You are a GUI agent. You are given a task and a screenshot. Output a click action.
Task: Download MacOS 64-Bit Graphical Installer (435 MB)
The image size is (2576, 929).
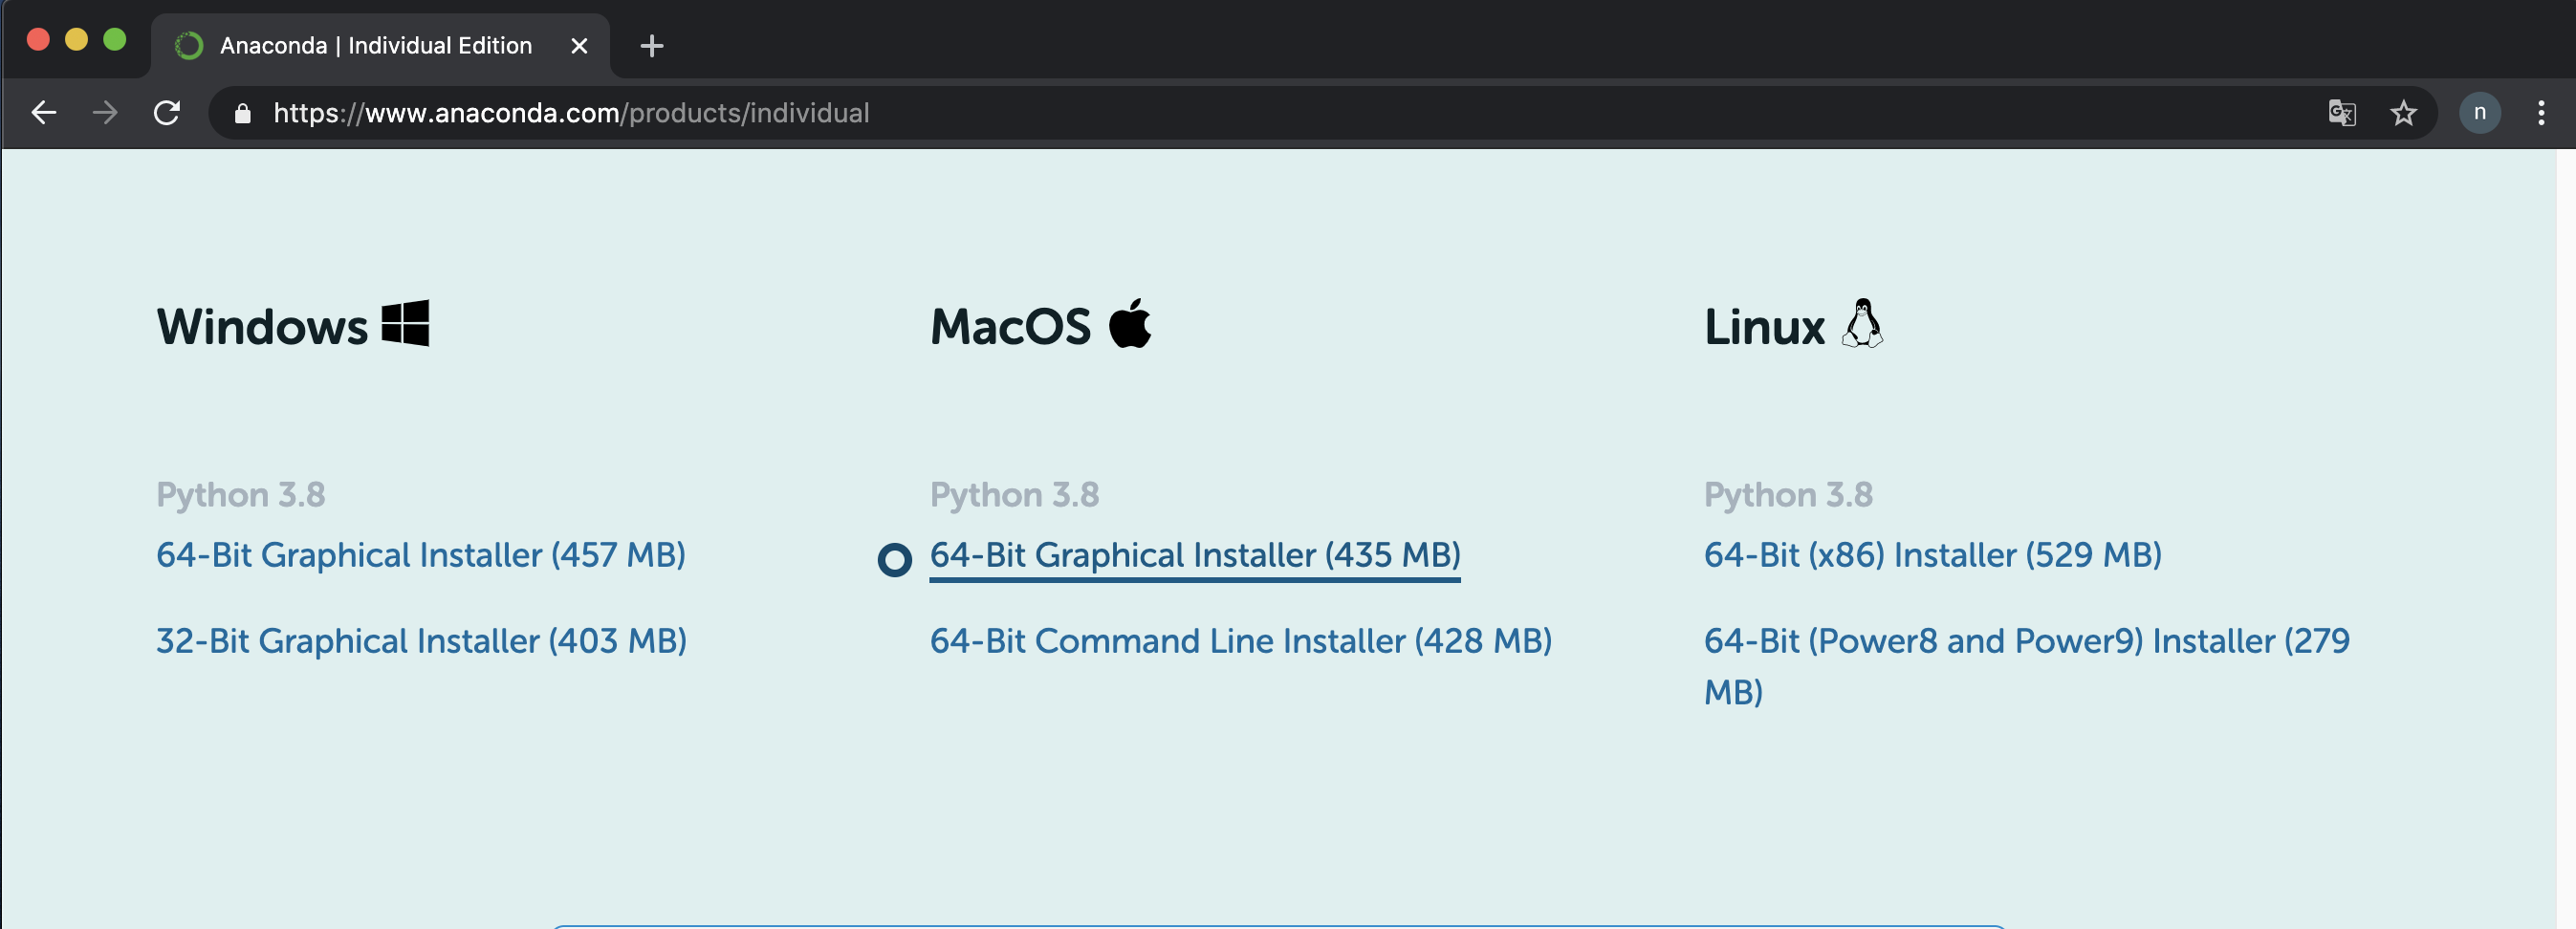pyautogui.click(x=1195, y=555)
